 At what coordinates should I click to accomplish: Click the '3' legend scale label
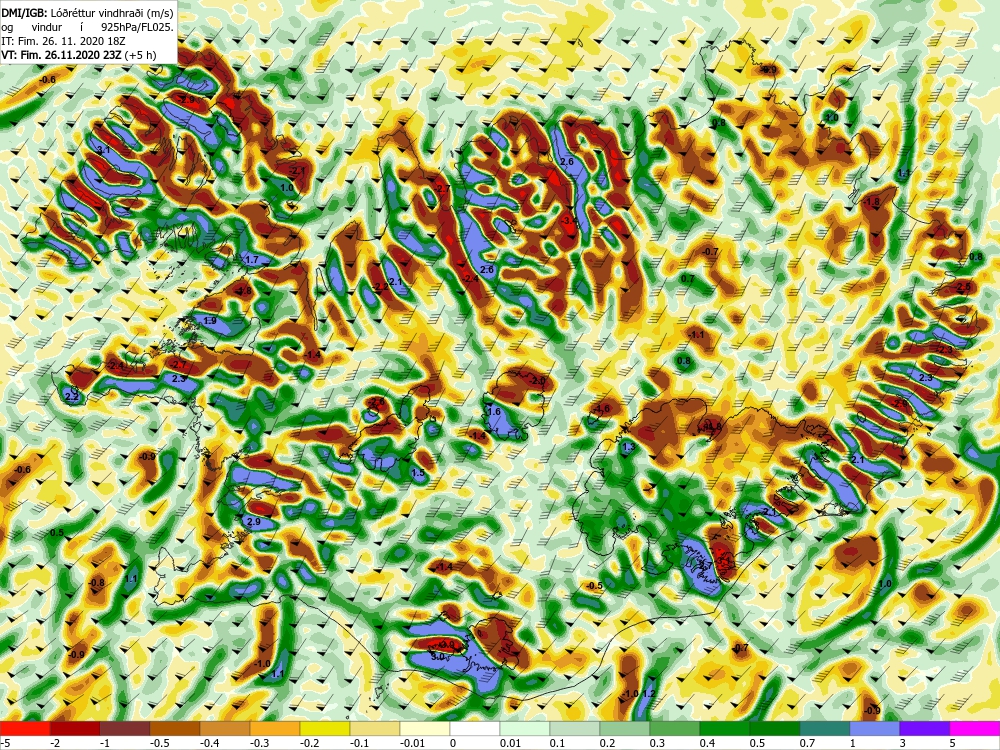904,743
